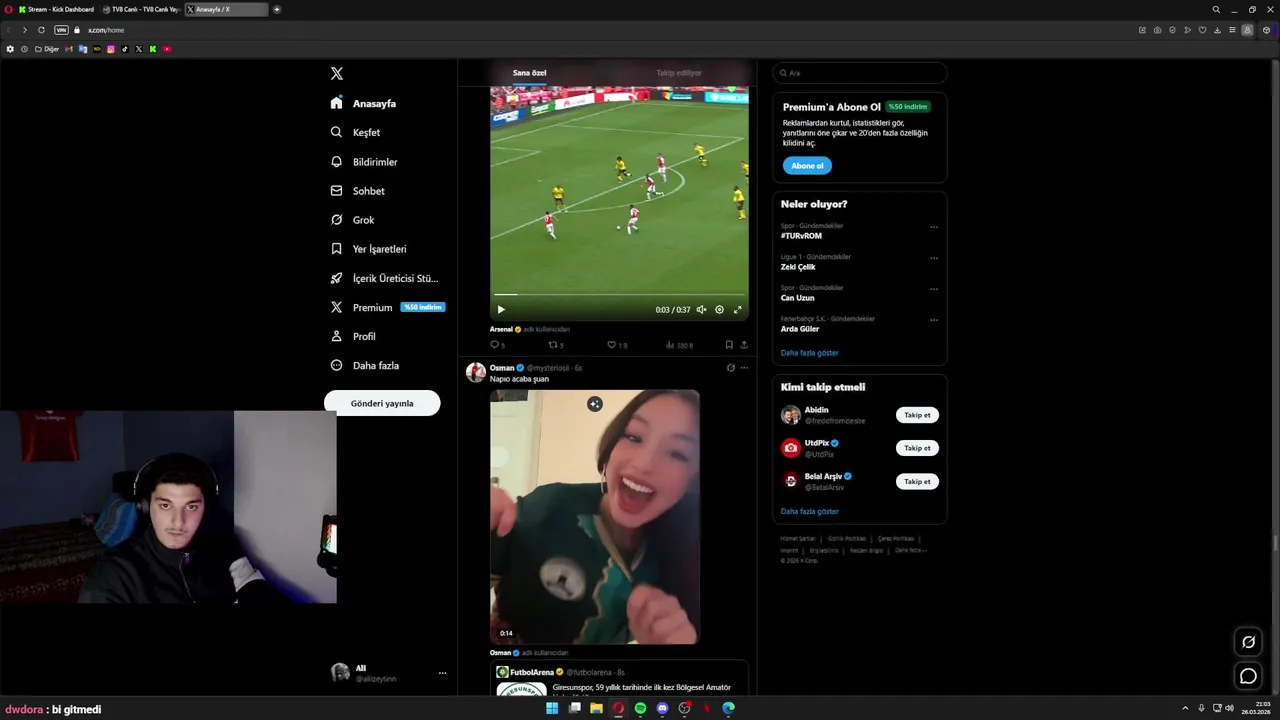This screenshot has width=1280, height=720.
Task: Seek on the Arsenal video progress bar
Action: [619, 295]
